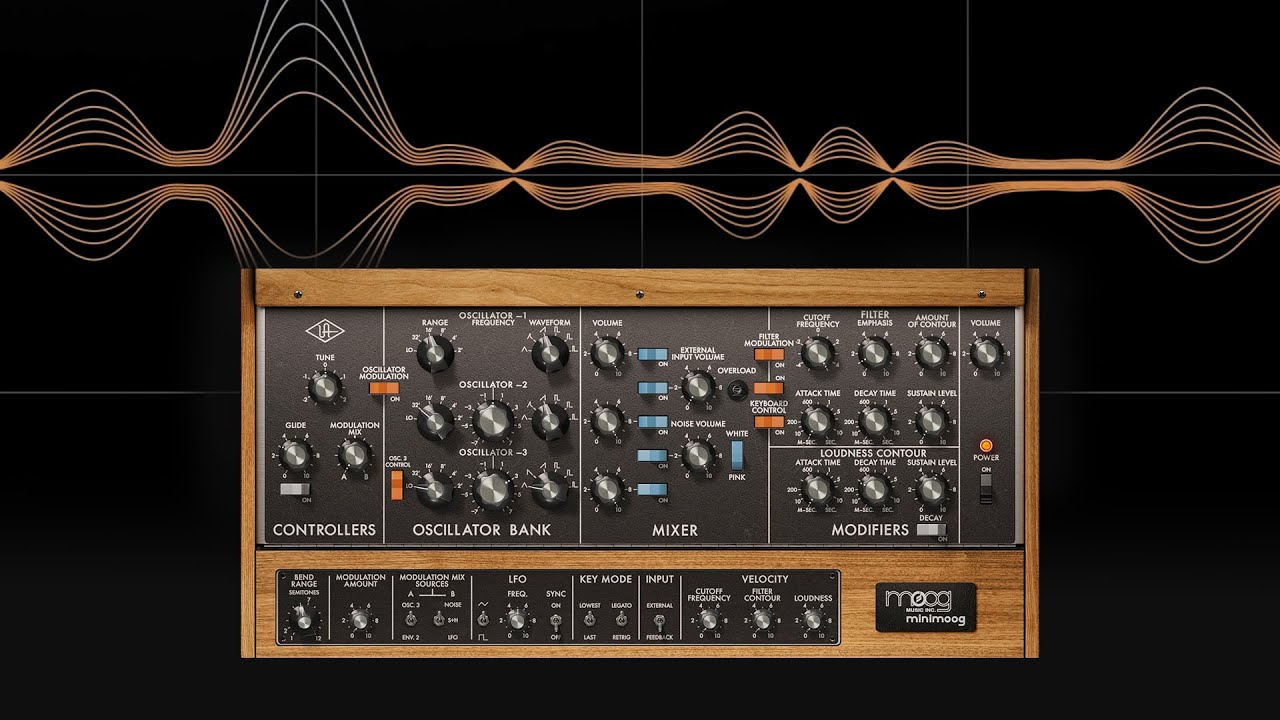
Task: Click the Velocity Cutoff Frequency knob
Action: (x=708, y=621)
